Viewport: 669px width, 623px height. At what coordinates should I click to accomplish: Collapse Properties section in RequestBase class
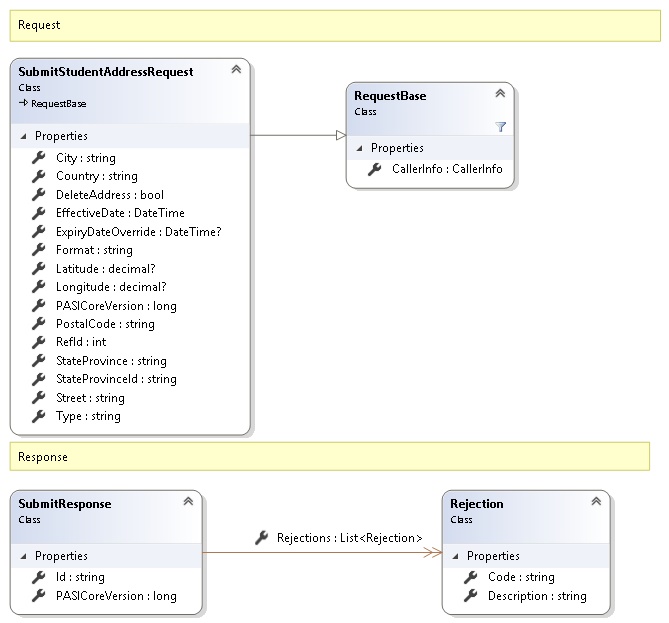click(x=360, y=148)
